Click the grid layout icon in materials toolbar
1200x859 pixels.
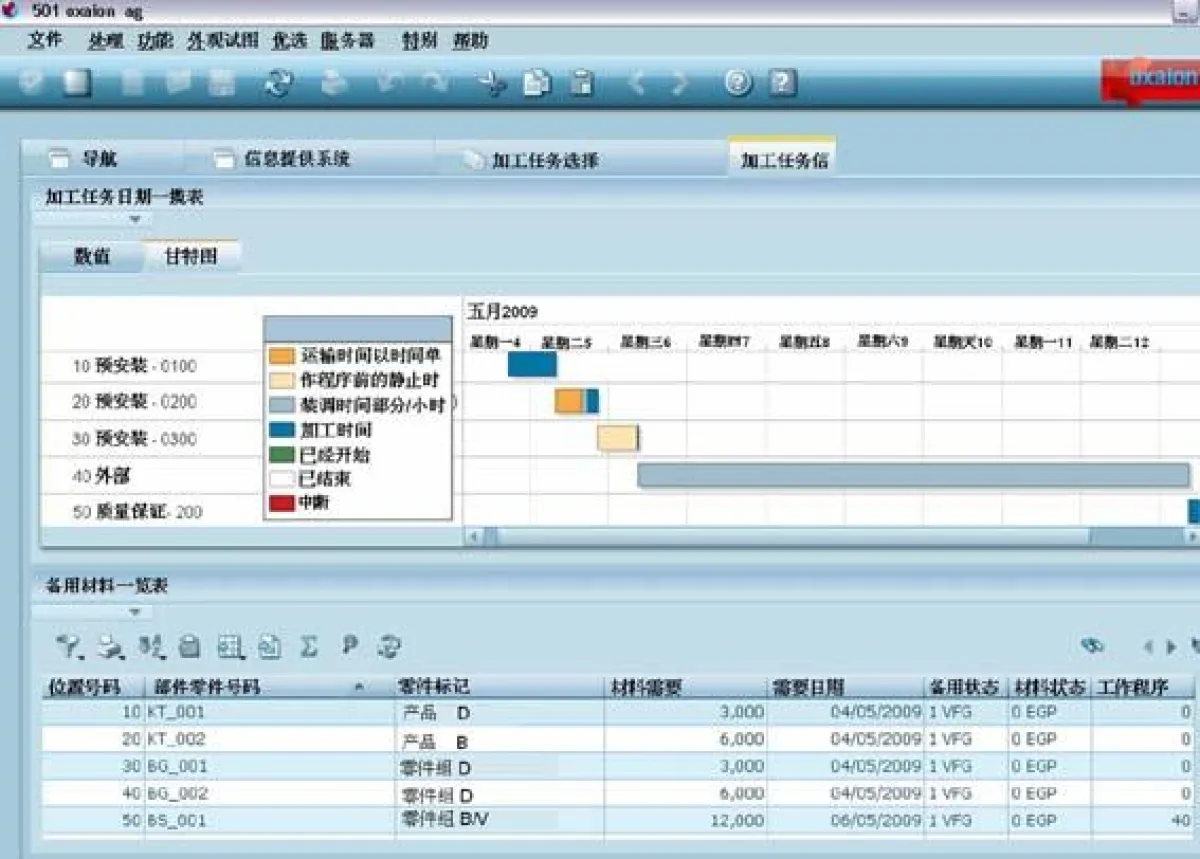pos(231,647)
